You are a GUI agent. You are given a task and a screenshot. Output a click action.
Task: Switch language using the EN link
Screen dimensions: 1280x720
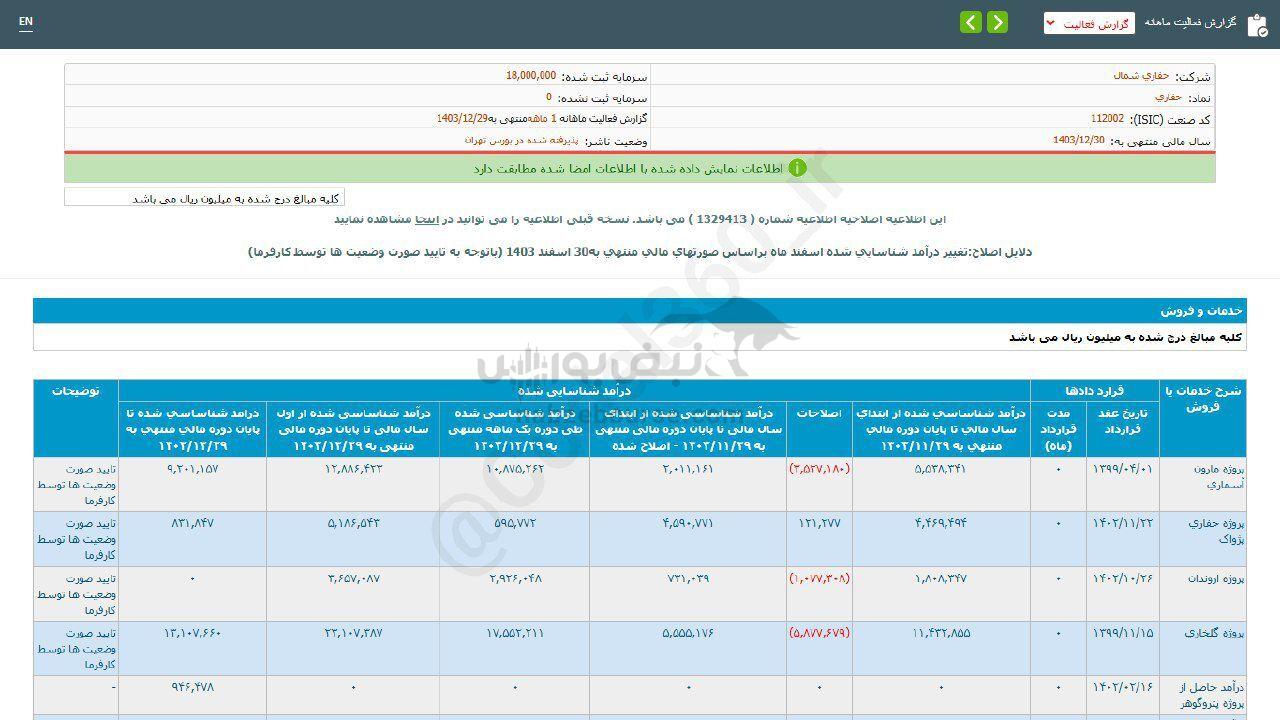26,22
